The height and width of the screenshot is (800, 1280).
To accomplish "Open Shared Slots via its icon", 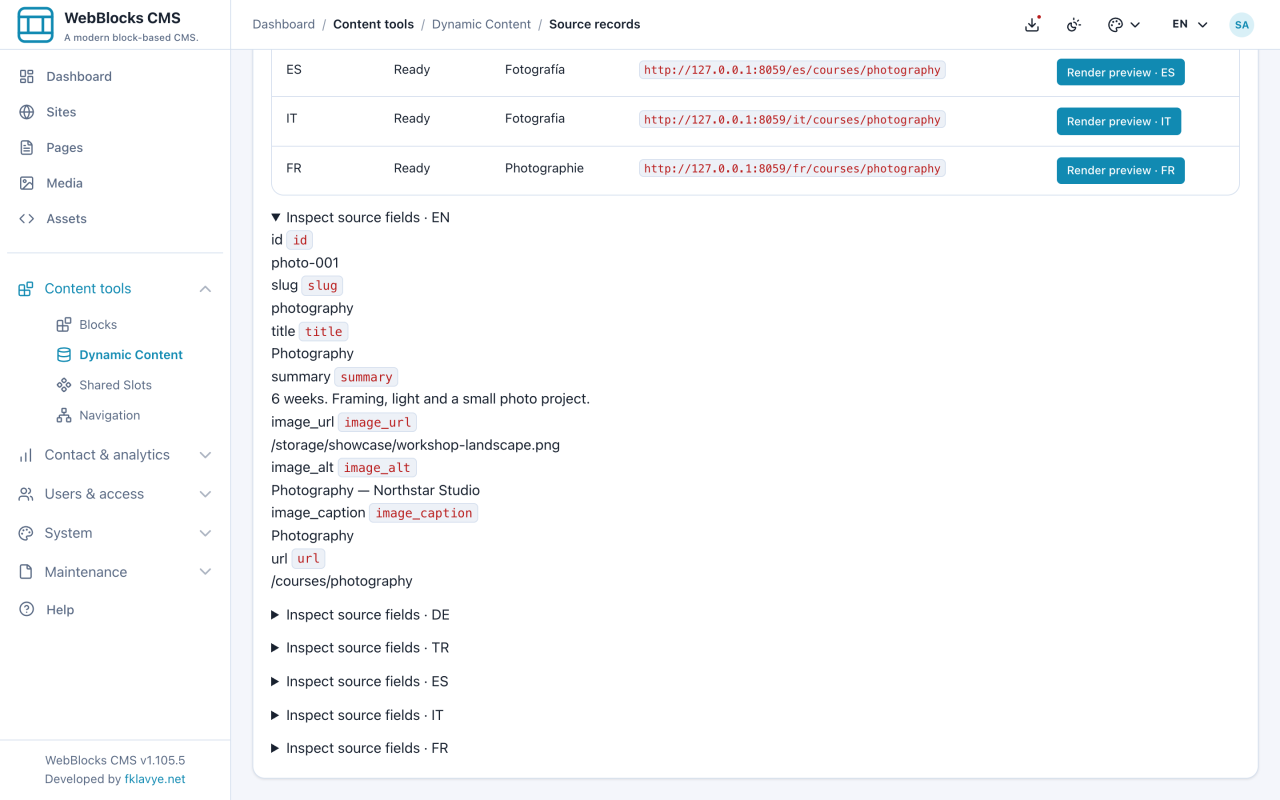I will click(x=64, y=385).
